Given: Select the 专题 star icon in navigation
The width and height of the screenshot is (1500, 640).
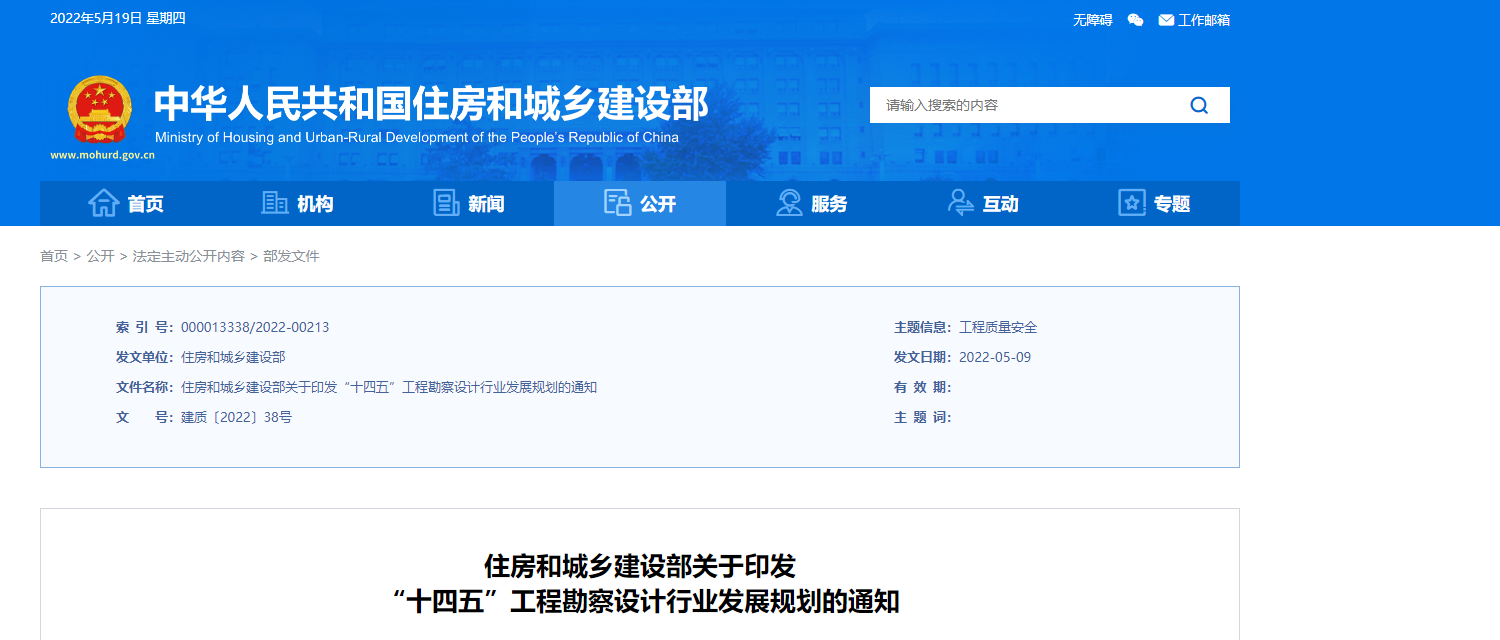Looking at the screenshot, I should point(1130,202).
